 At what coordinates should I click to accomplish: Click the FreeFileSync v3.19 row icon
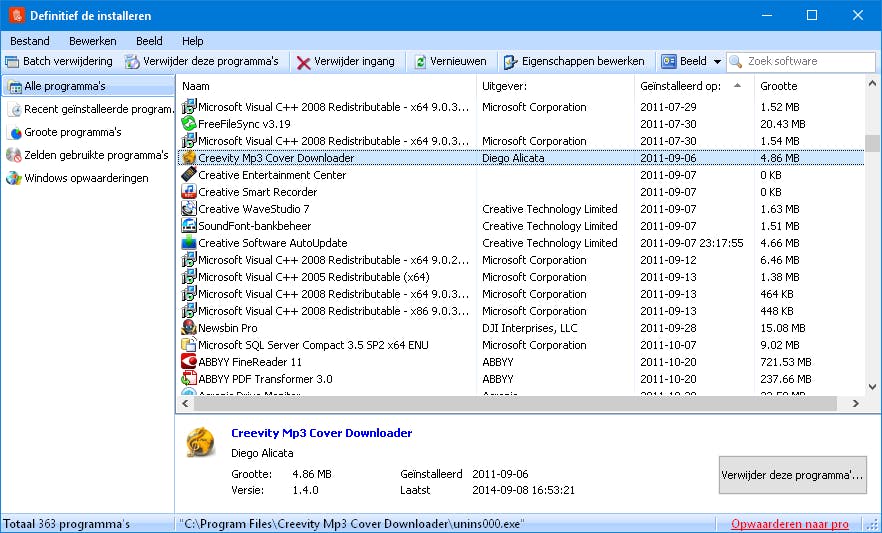(x=189, y=124)
